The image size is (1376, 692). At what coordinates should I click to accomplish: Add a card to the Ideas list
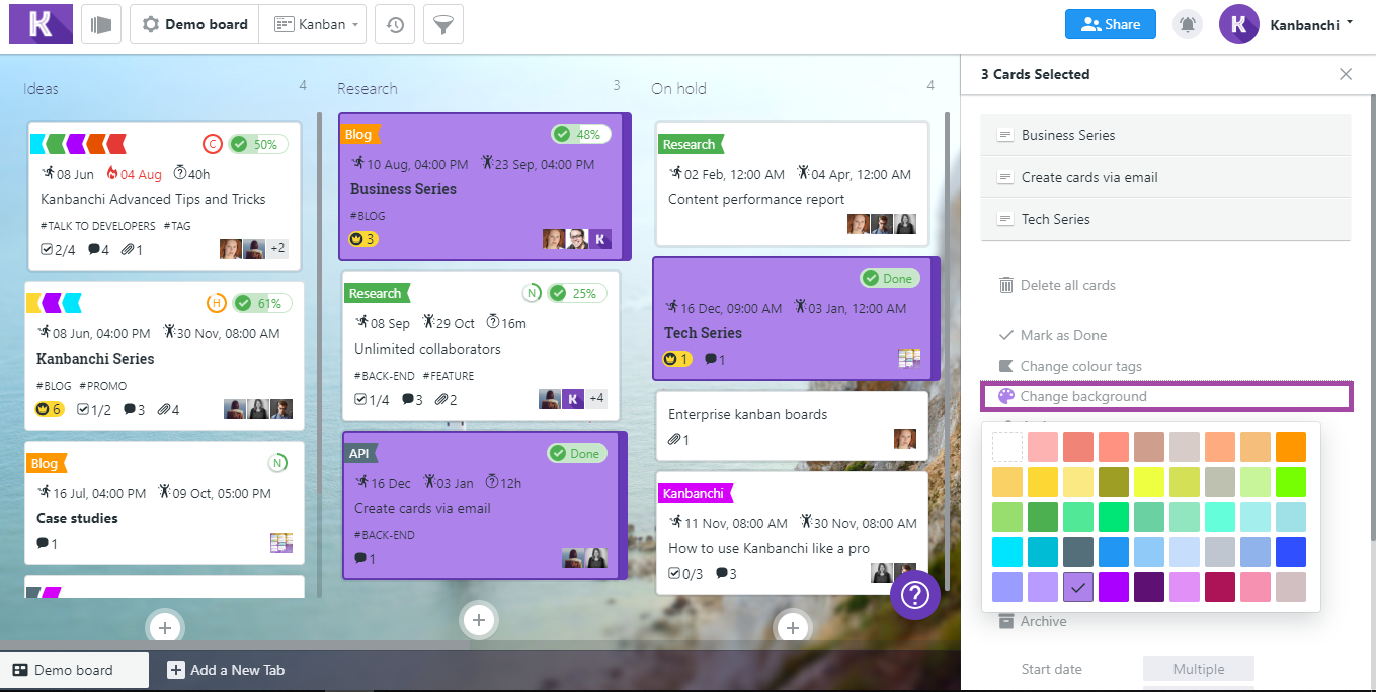point(165,627)
